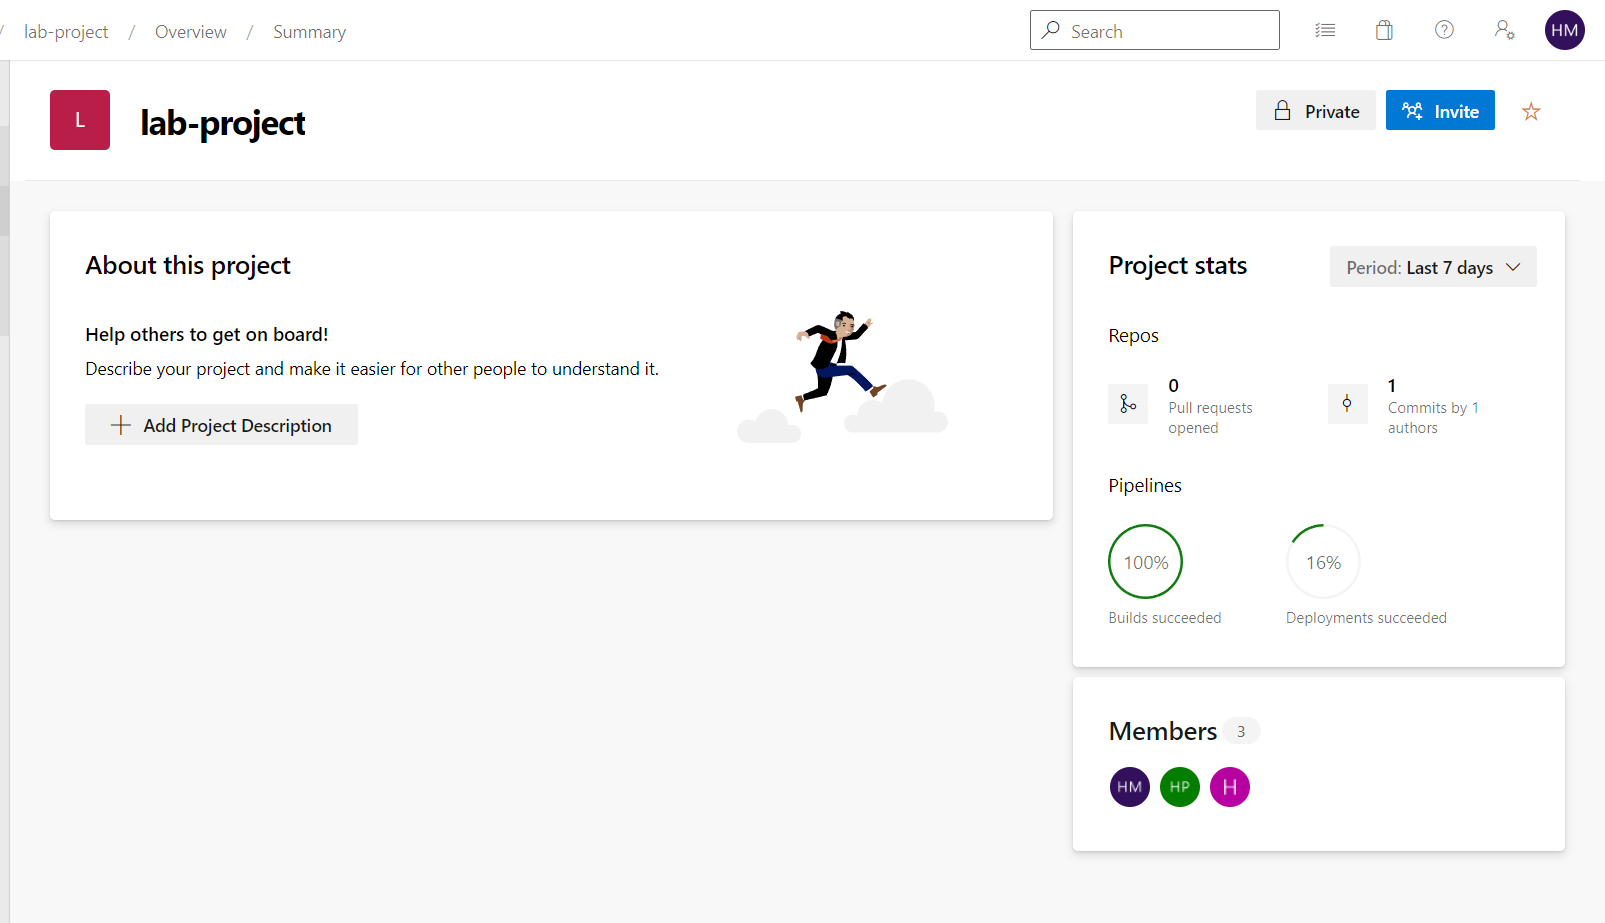Click Add Project Description
The height and width of the screenshot is (923, 1605).
[221, 425]
